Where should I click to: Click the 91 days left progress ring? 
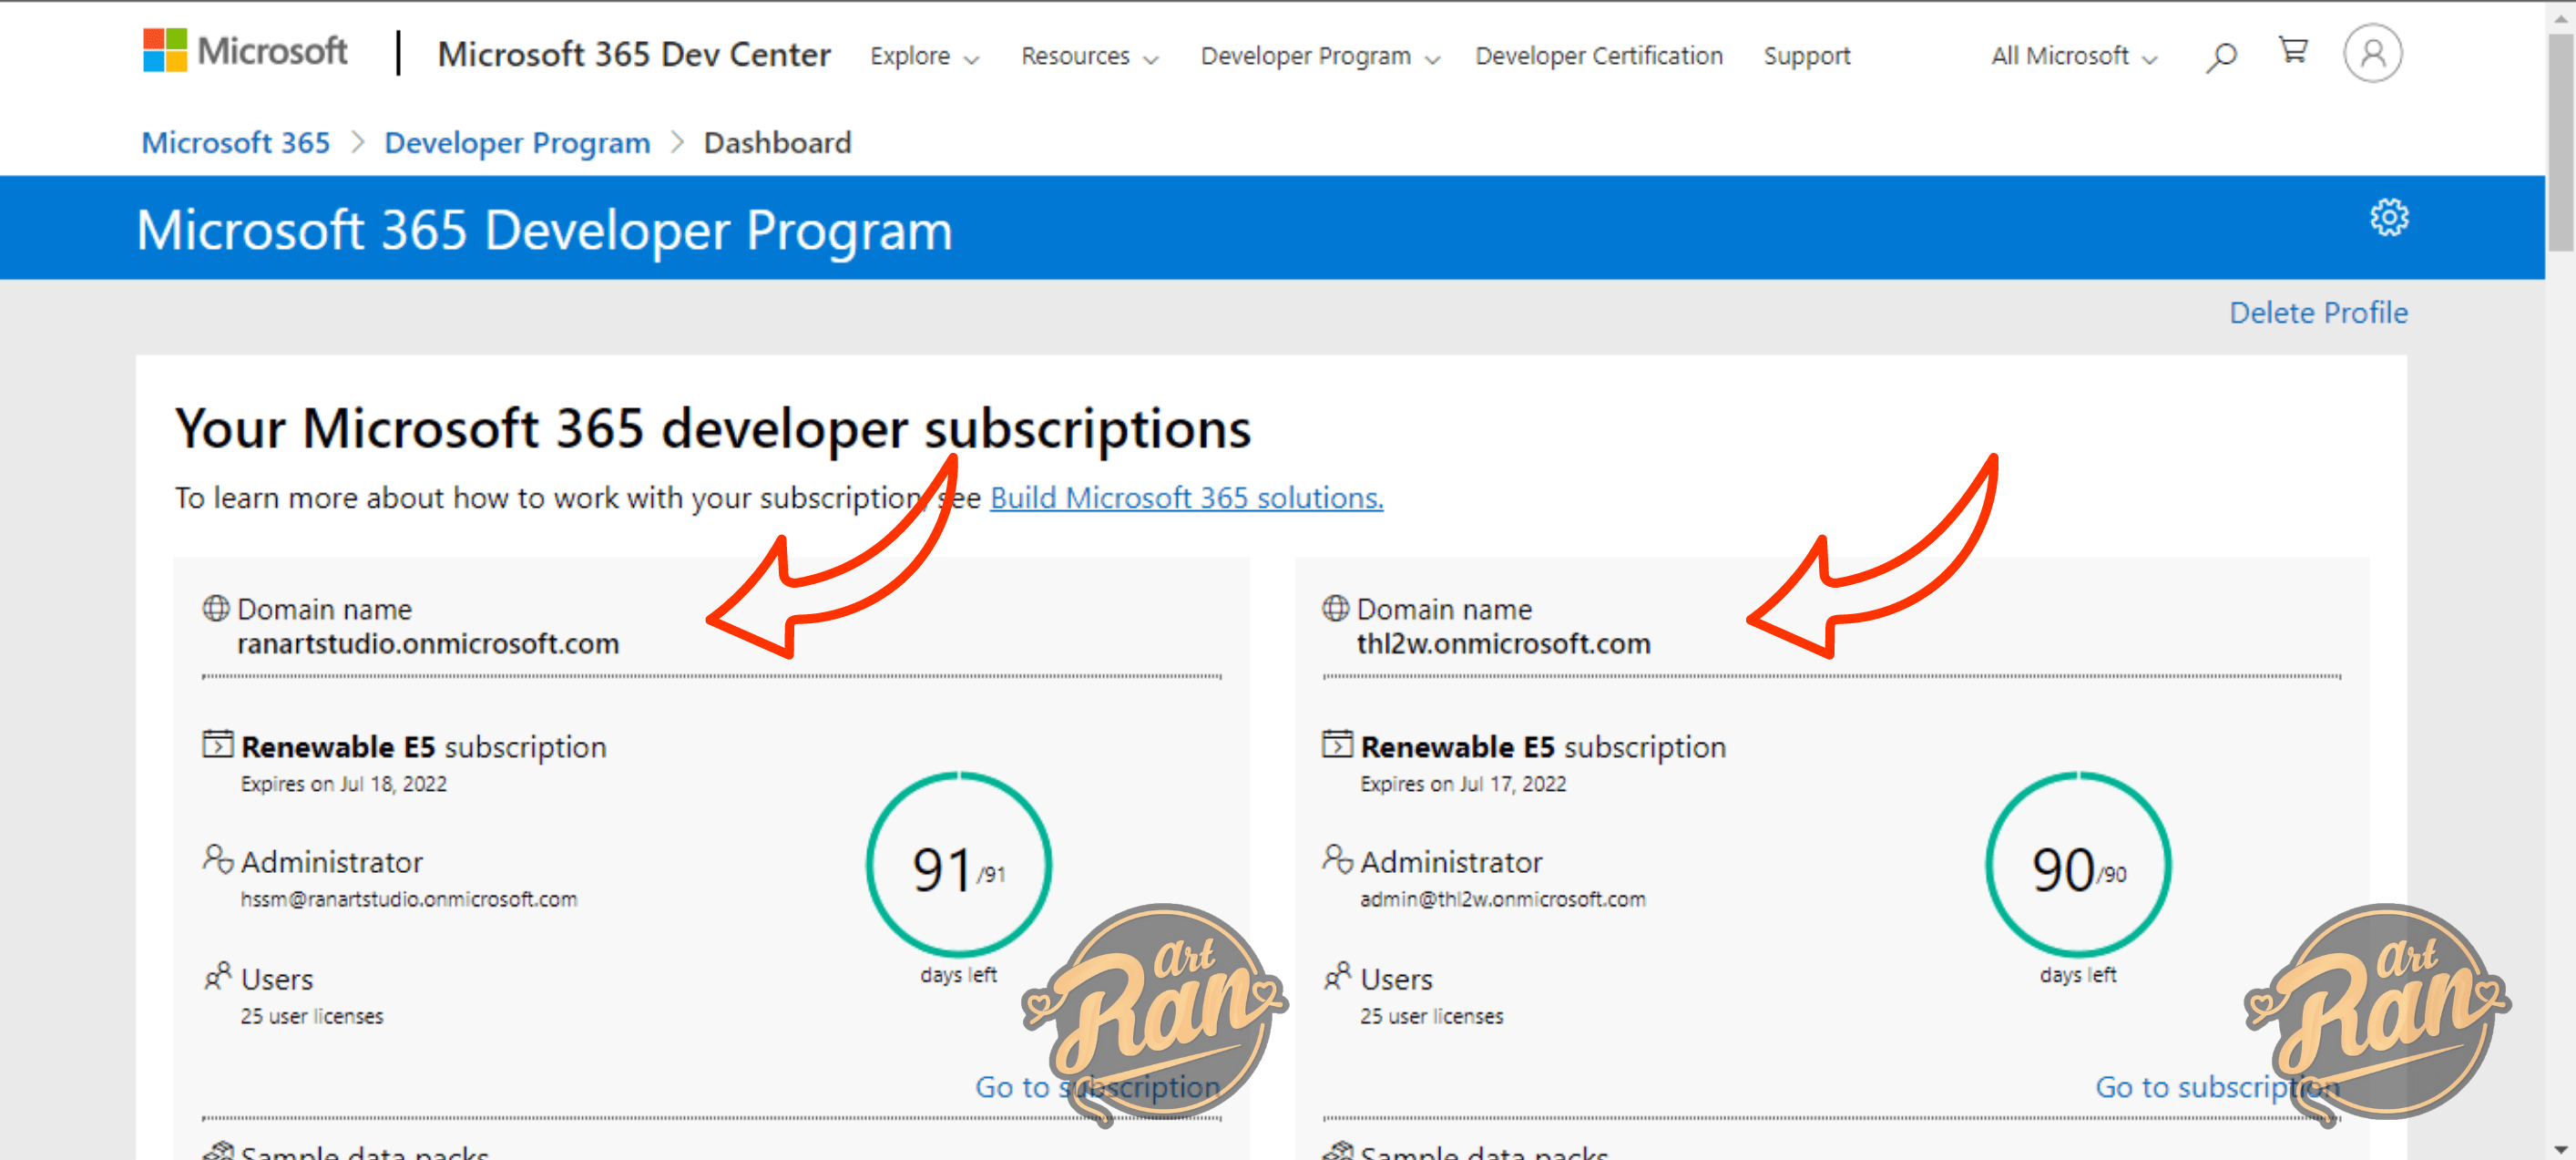958,865
